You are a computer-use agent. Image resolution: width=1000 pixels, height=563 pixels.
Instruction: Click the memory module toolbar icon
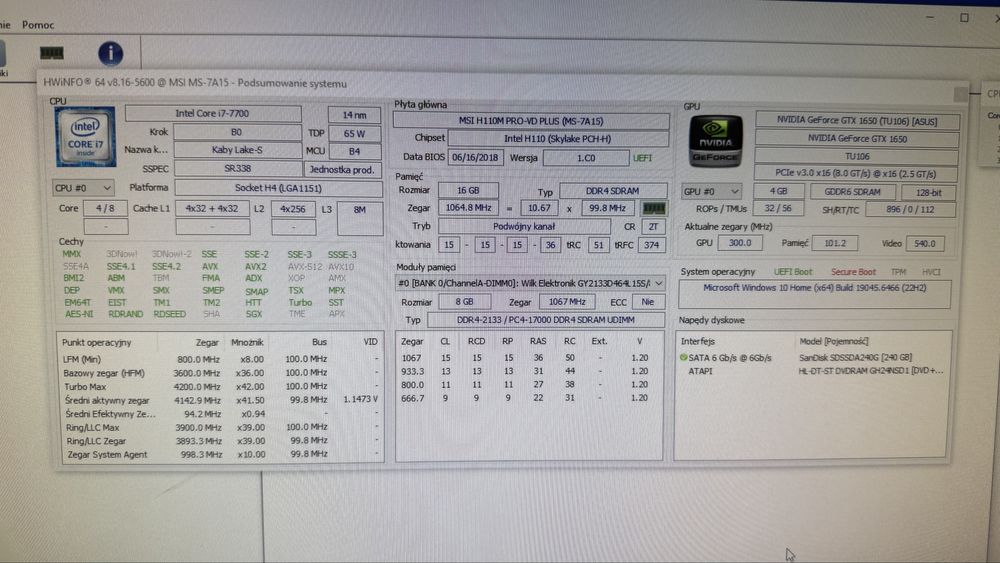[x=52, y=52]
